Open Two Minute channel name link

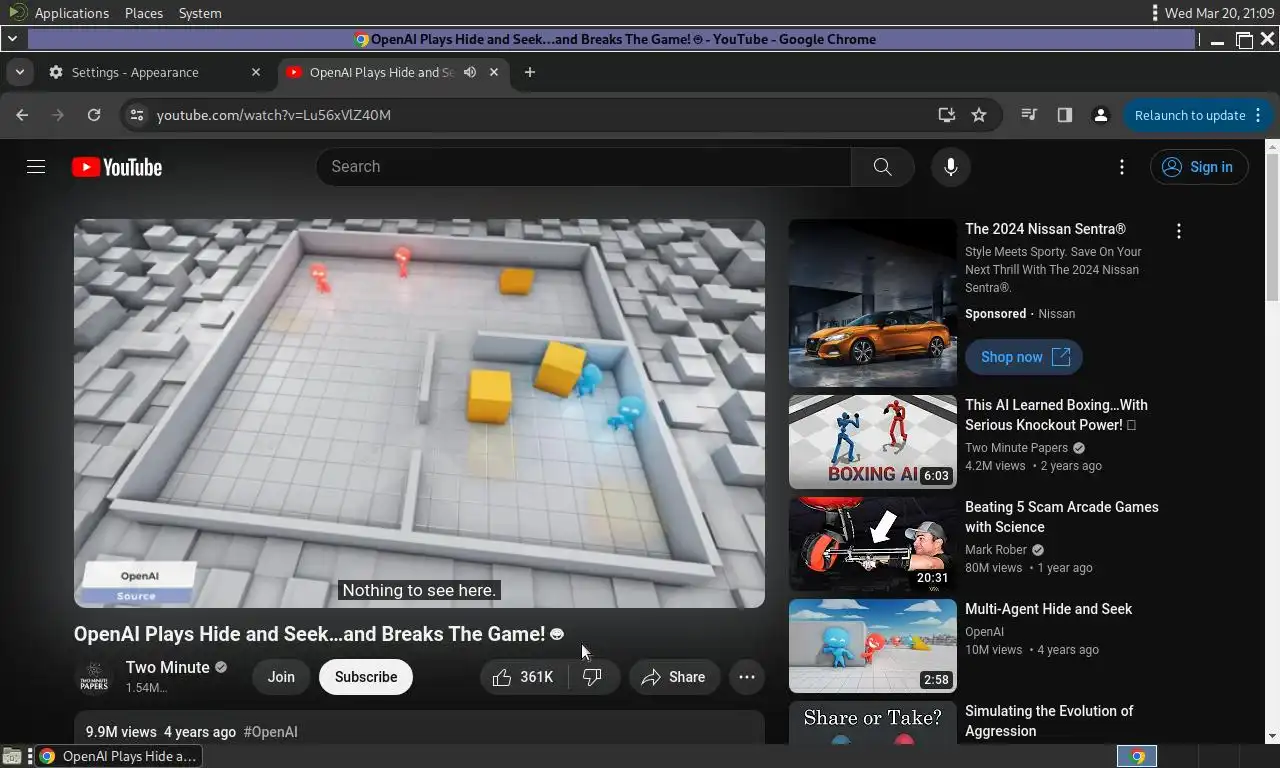tap(168, 667)
